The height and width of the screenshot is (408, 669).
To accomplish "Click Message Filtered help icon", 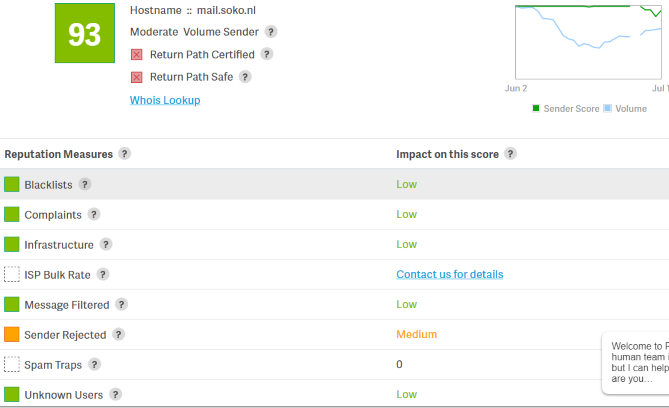I will (x=122, y=304).
